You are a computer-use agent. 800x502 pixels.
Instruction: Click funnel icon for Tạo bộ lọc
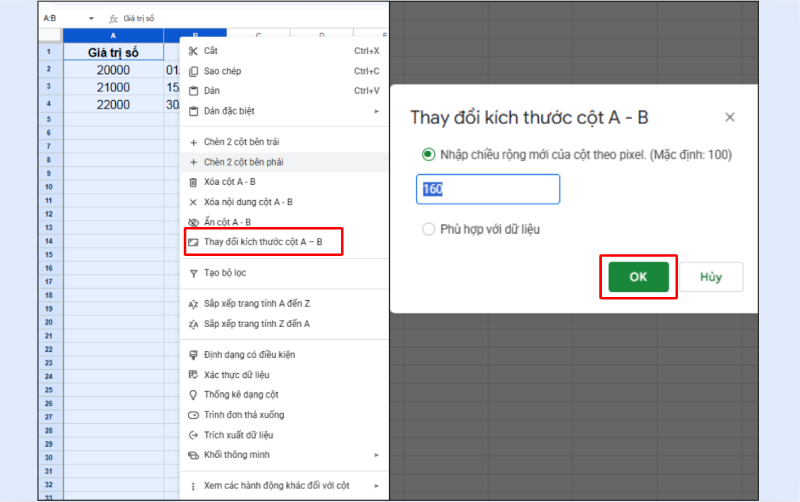pos(193,273)
